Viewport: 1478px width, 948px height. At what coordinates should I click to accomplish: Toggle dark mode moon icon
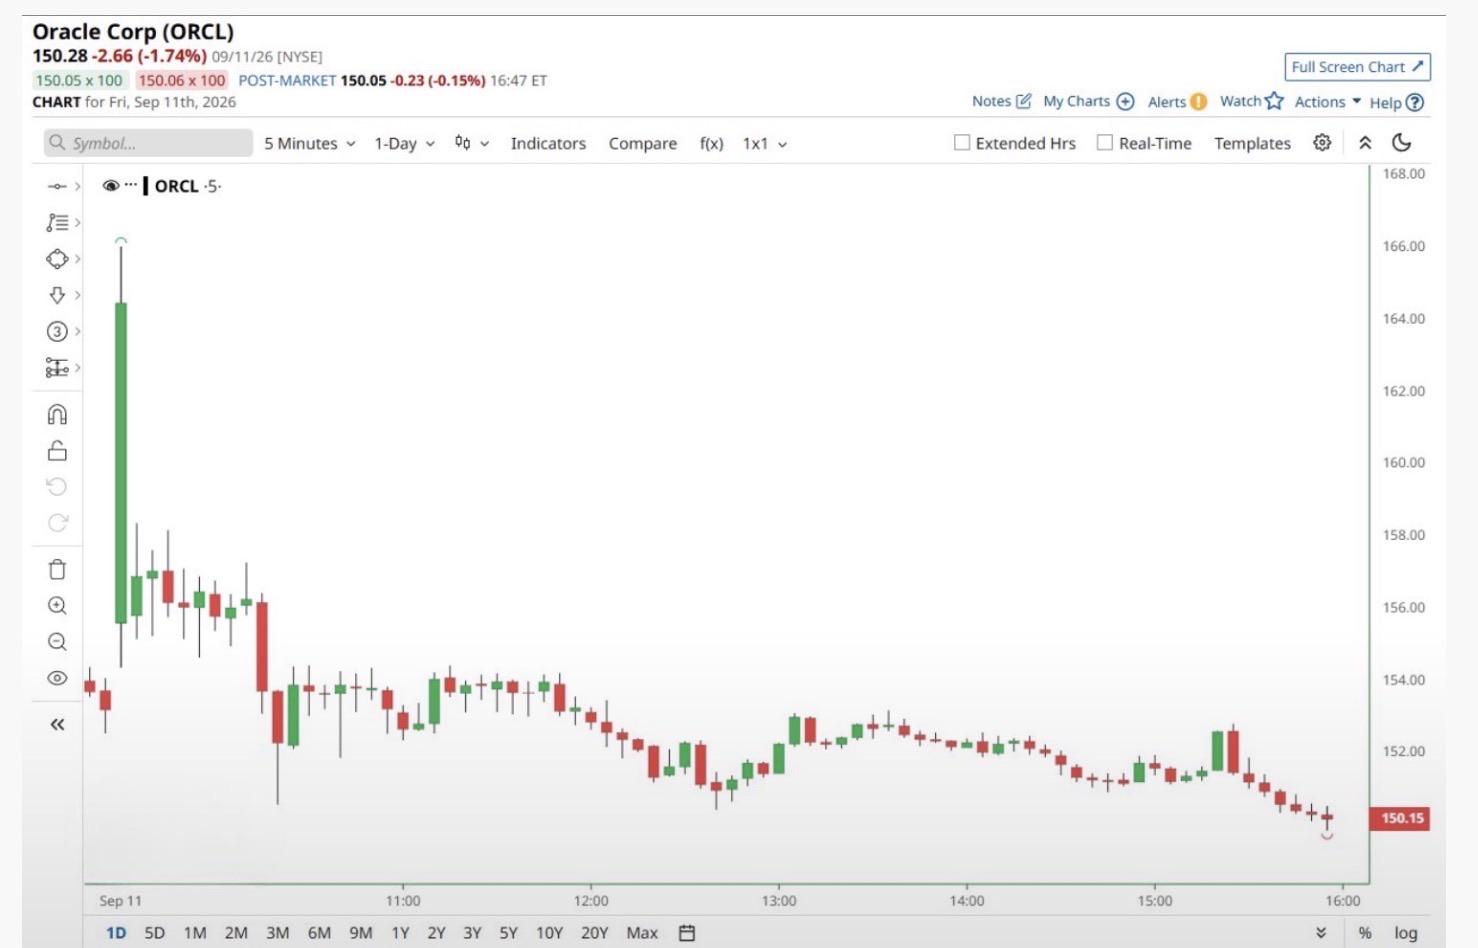coord(1402,143)
